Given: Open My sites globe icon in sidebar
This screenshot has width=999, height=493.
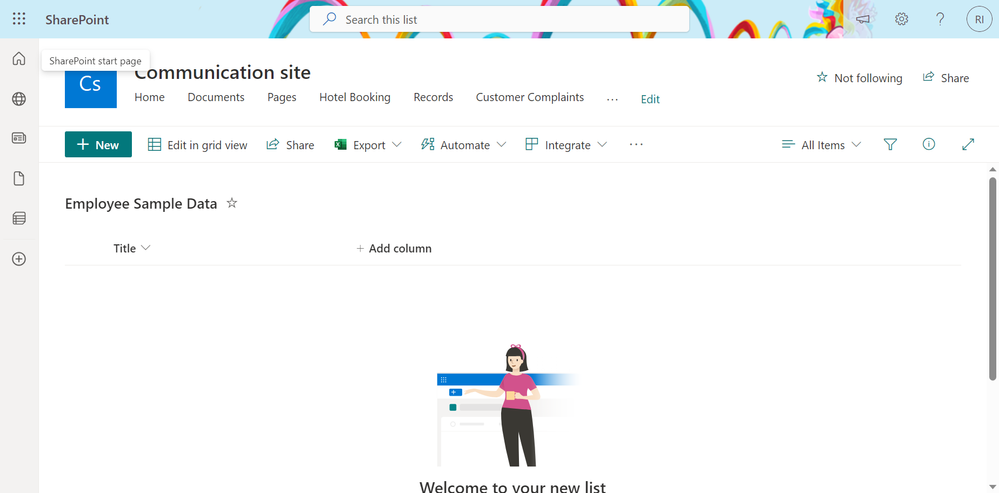Looking at the screenshot, I should point(19,99).
